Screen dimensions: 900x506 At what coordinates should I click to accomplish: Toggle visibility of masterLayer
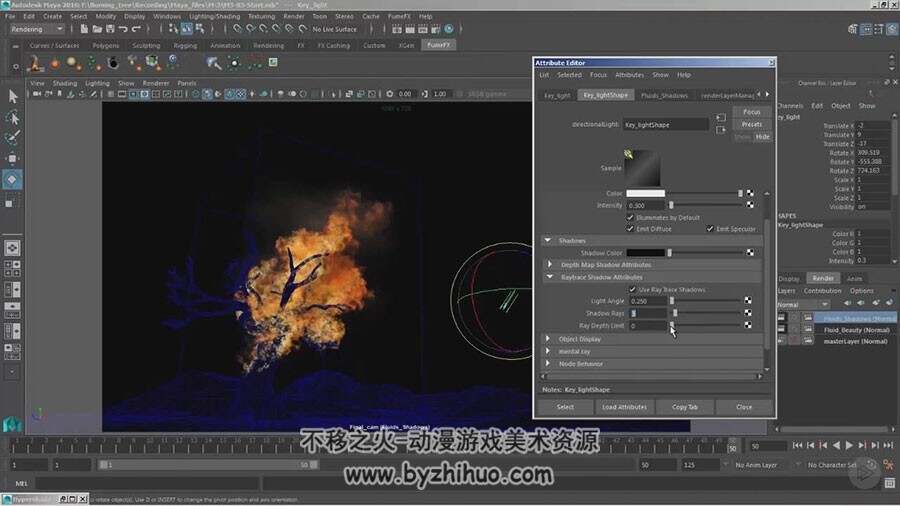(x=781, y=341)
